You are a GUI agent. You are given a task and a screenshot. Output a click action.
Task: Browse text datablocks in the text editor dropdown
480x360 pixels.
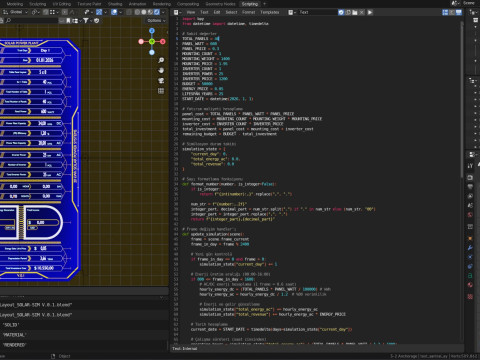pyautogui.click(x=292, y=12)
